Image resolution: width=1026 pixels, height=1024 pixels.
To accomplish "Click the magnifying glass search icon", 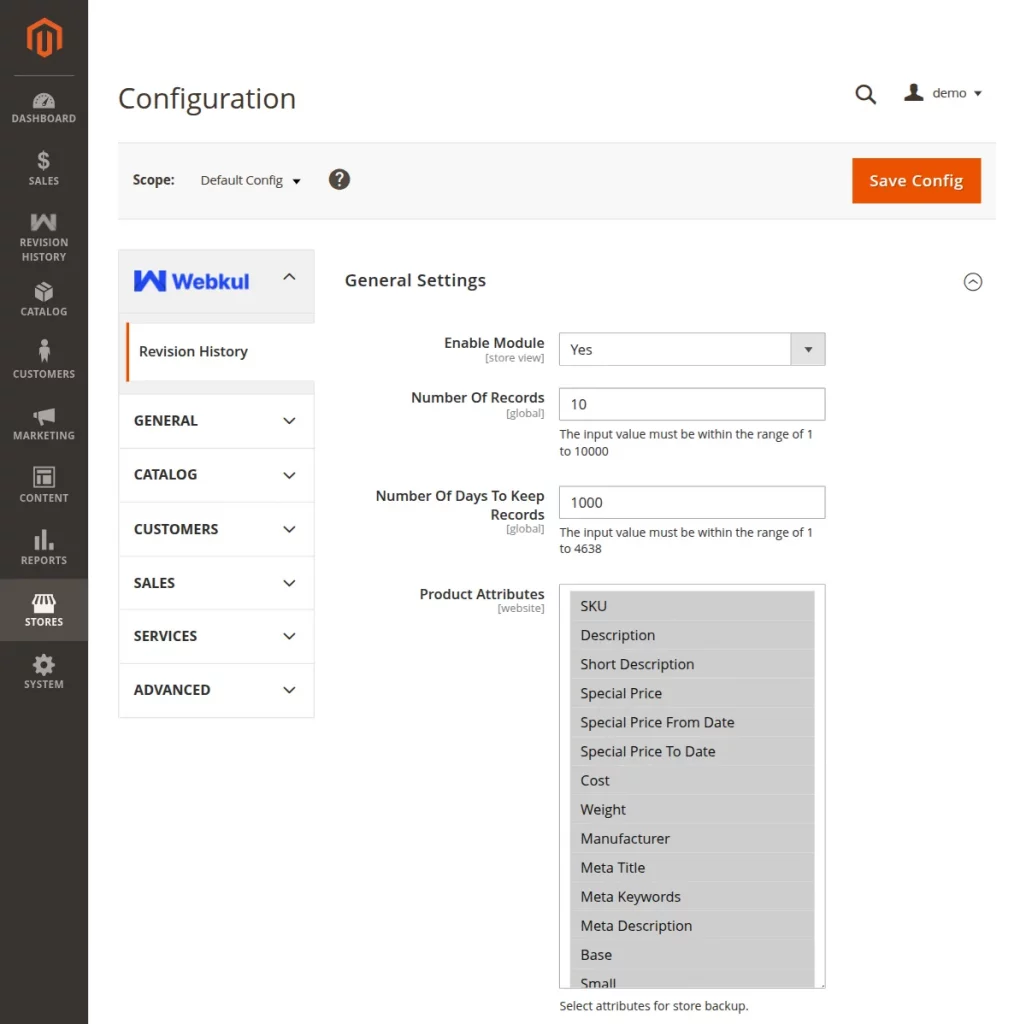I will pos(865,94).
